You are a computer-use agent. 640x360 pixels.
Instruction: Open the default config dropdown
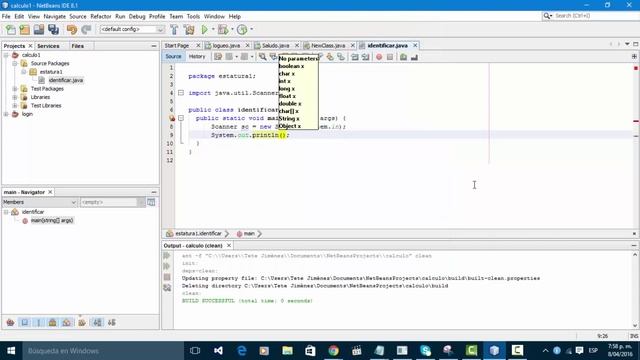[132, 29]
